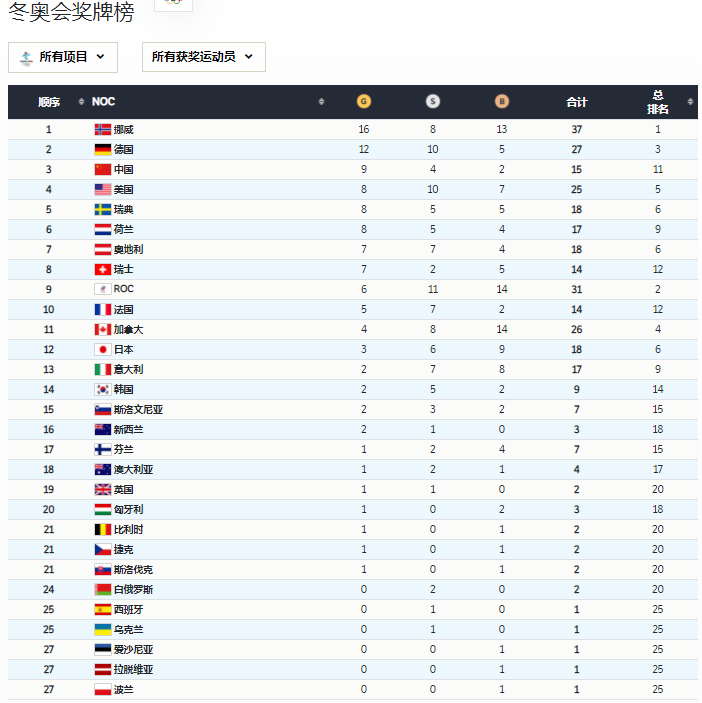Click the Switzerland flag icon
The width and height of the screenshot is (702, 703).
click(103, 269)
